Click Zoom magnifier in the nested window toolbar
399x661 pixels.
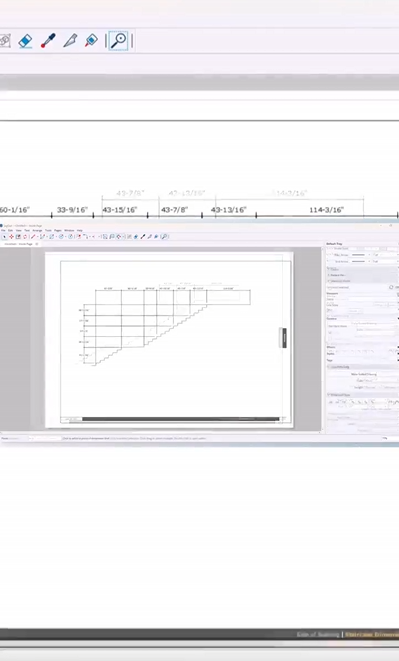click(x=164, y=236)
